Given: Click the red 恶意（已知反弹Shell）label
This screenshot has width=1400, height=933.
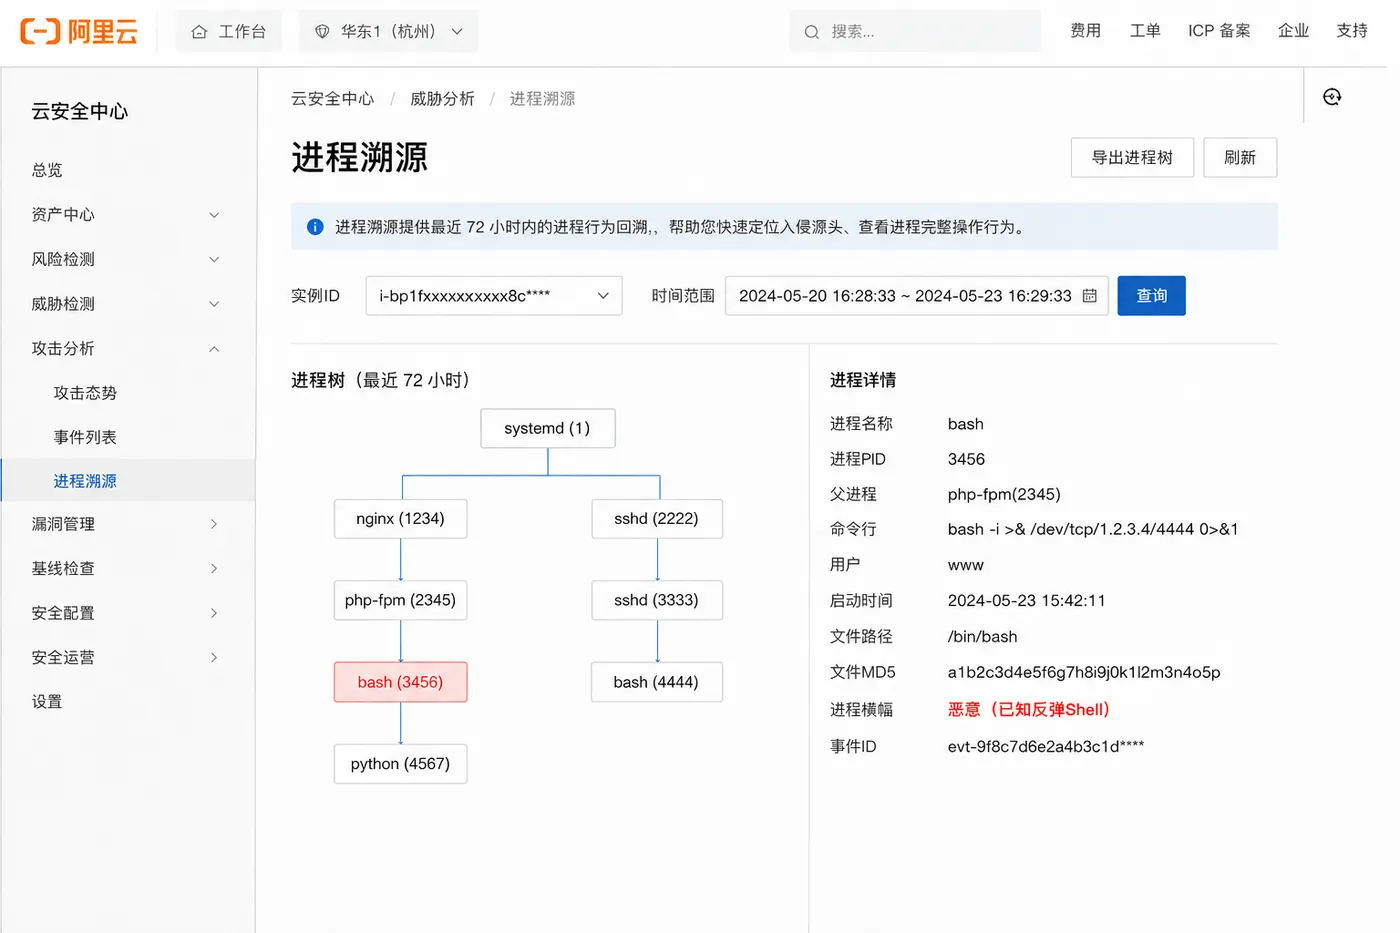Looking at the screenshot, I should coord(1029,710).
